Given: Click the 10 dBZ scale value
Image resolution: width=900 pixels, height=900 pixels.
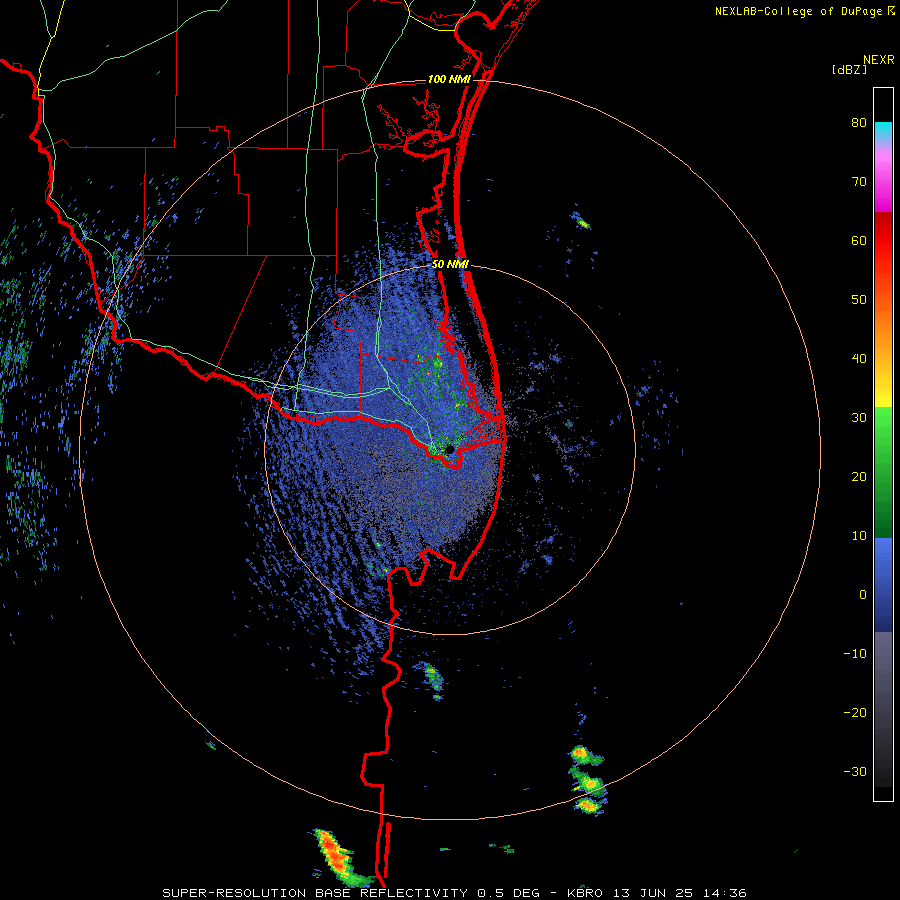Looking at the screenshot, I should point(859,536).
